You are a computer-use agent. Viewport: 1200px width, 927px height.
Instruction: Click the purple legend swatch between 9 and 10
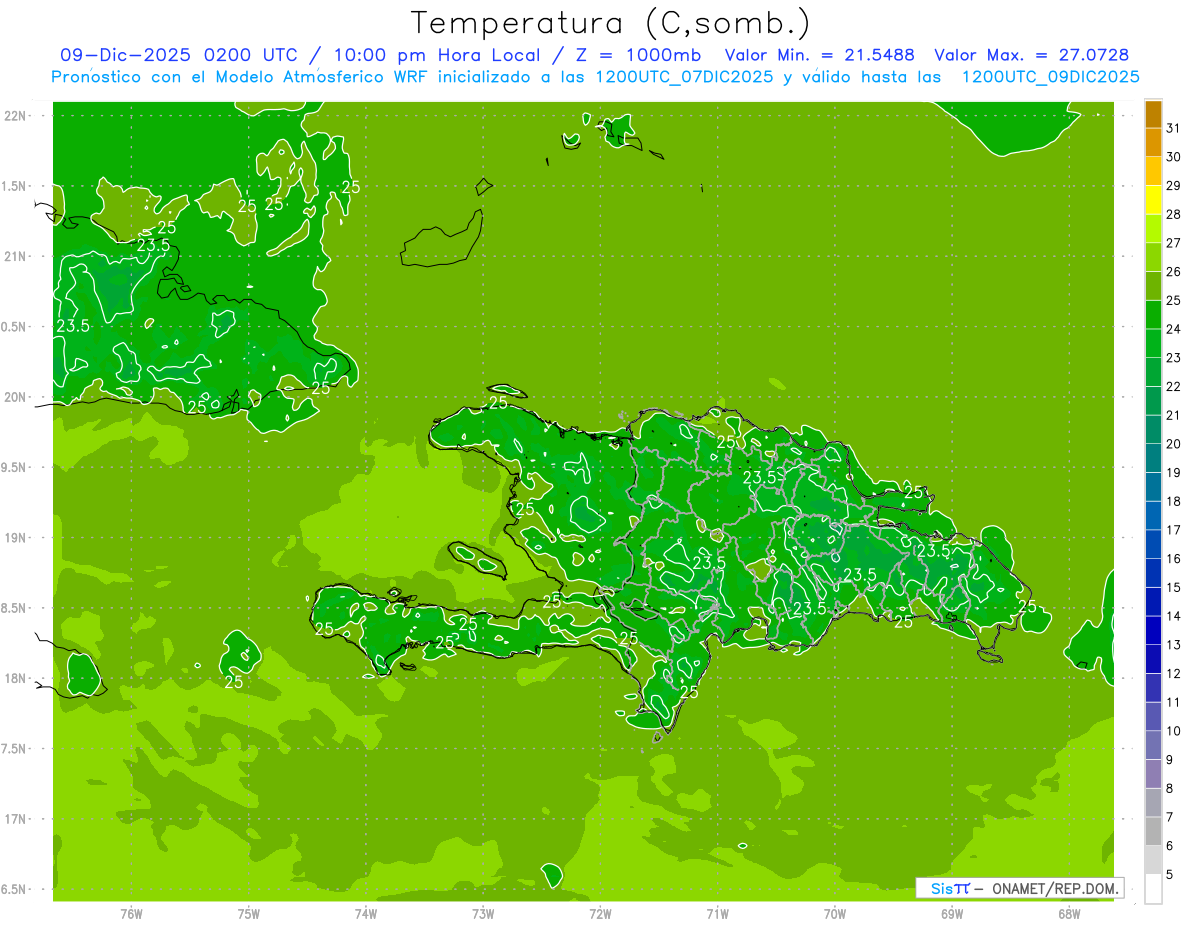[1153, 746]
